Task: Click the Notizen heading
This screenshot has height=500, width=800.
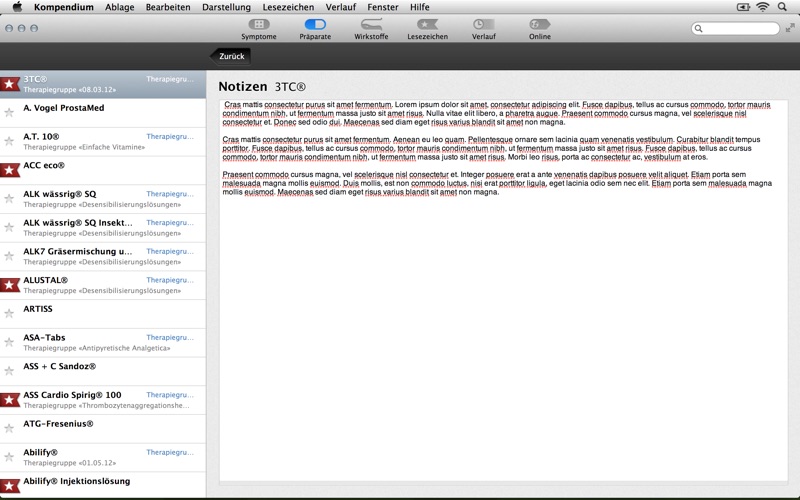Action: click(243, 87)
